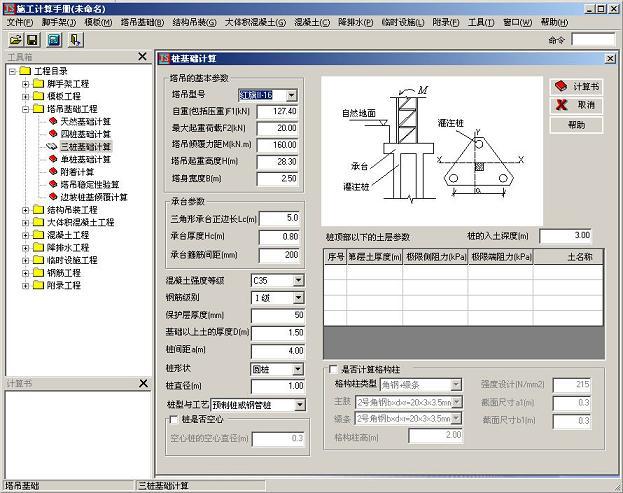Viewport: 623px width, 493px height.
Task: Open the 桩型与工艺 dropdown
Action: pyautogui.click(x=297, y=405)
